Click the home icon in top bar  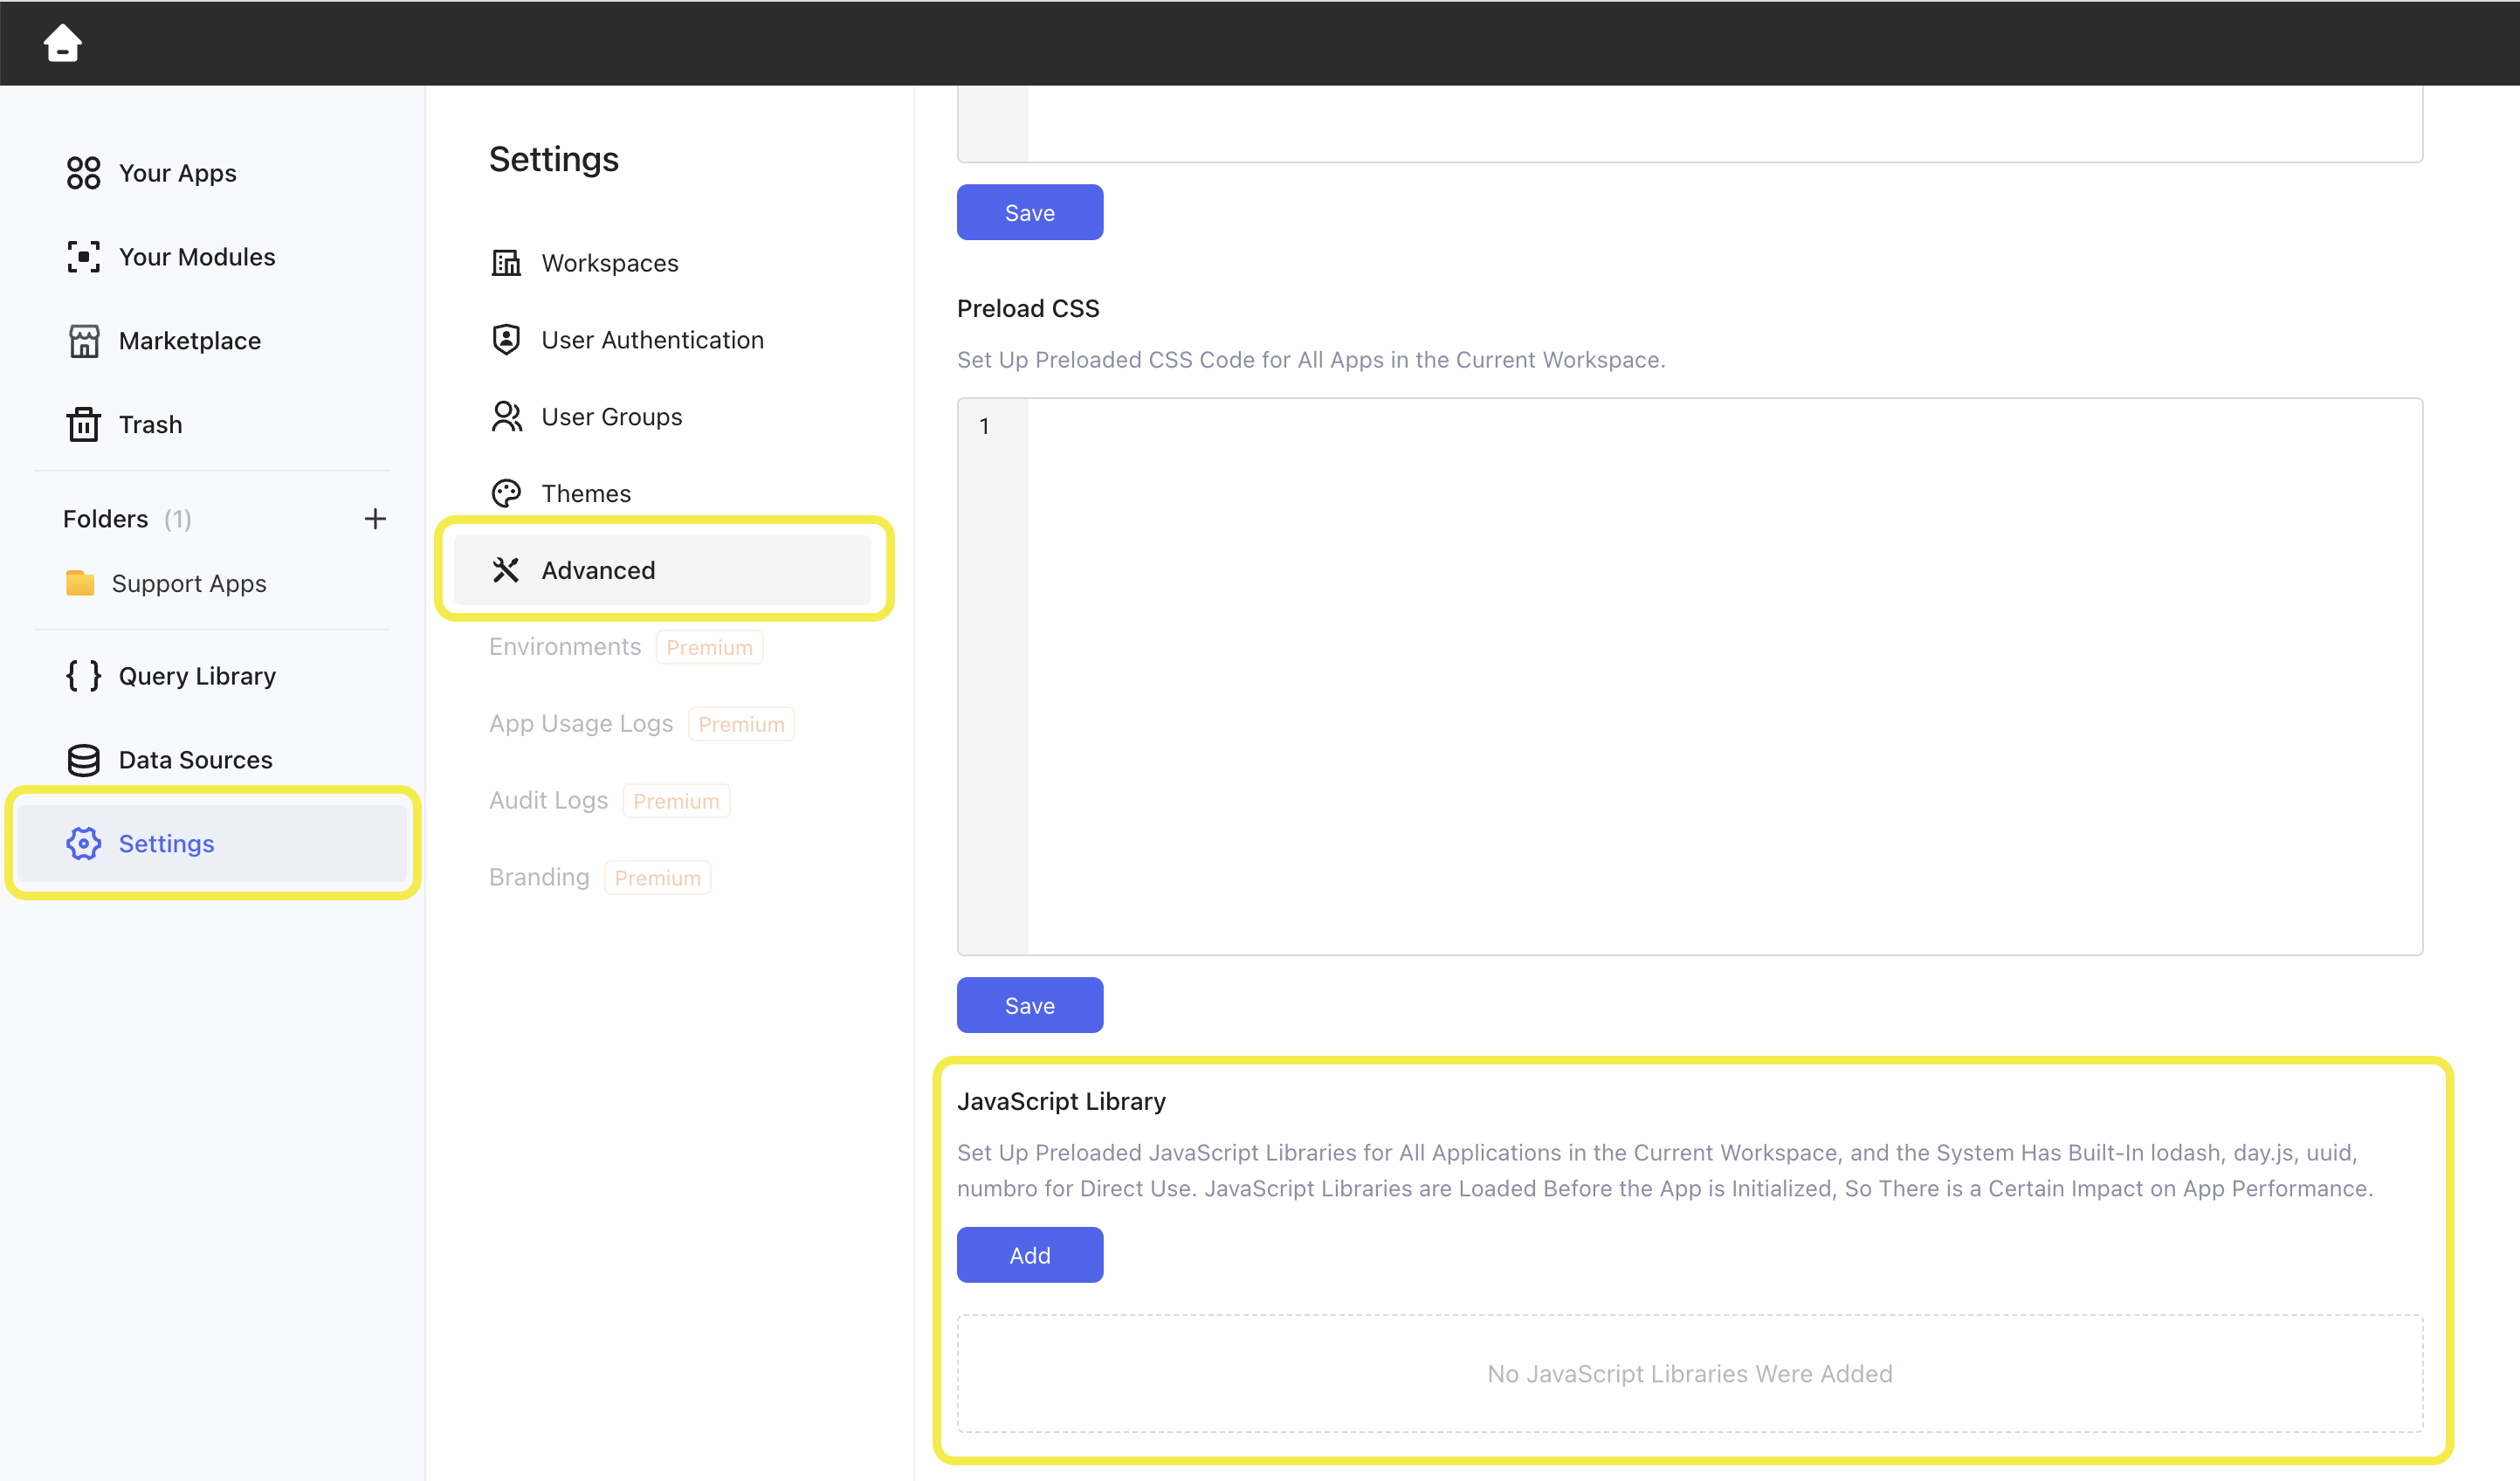coord(62,43)
